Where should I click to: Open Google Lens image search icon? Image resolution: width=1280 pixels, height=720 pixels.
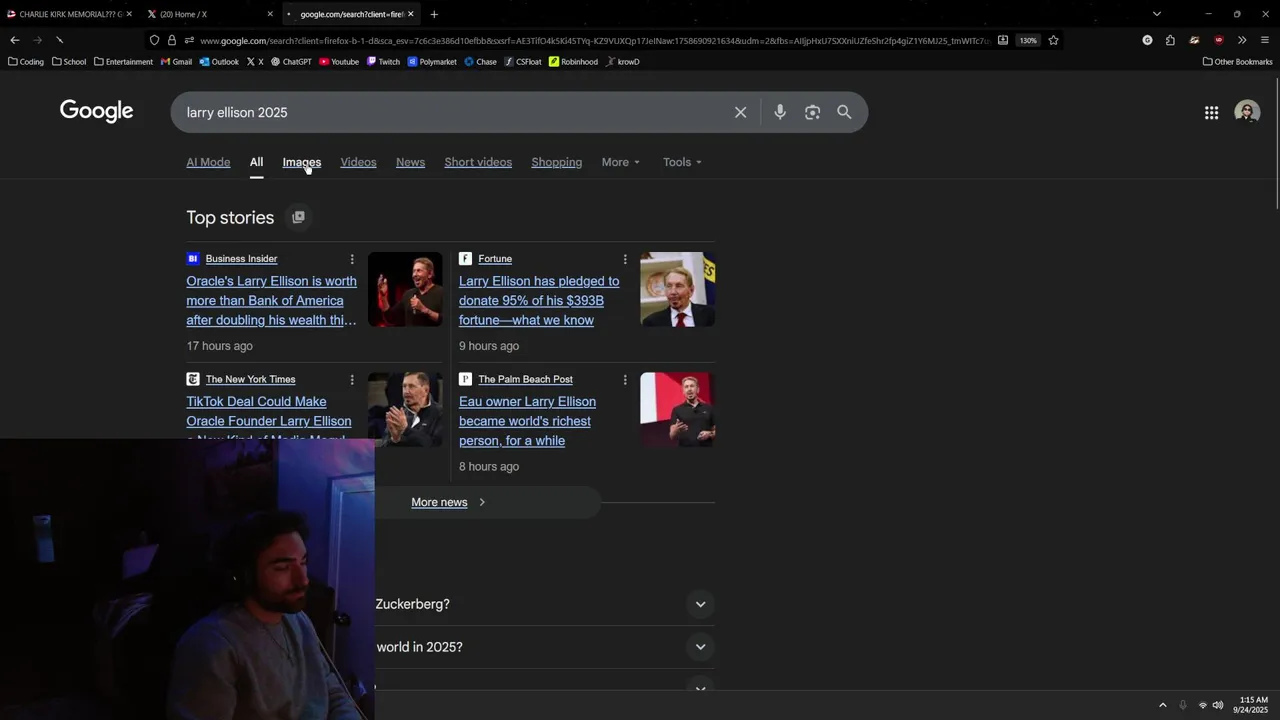812,112
